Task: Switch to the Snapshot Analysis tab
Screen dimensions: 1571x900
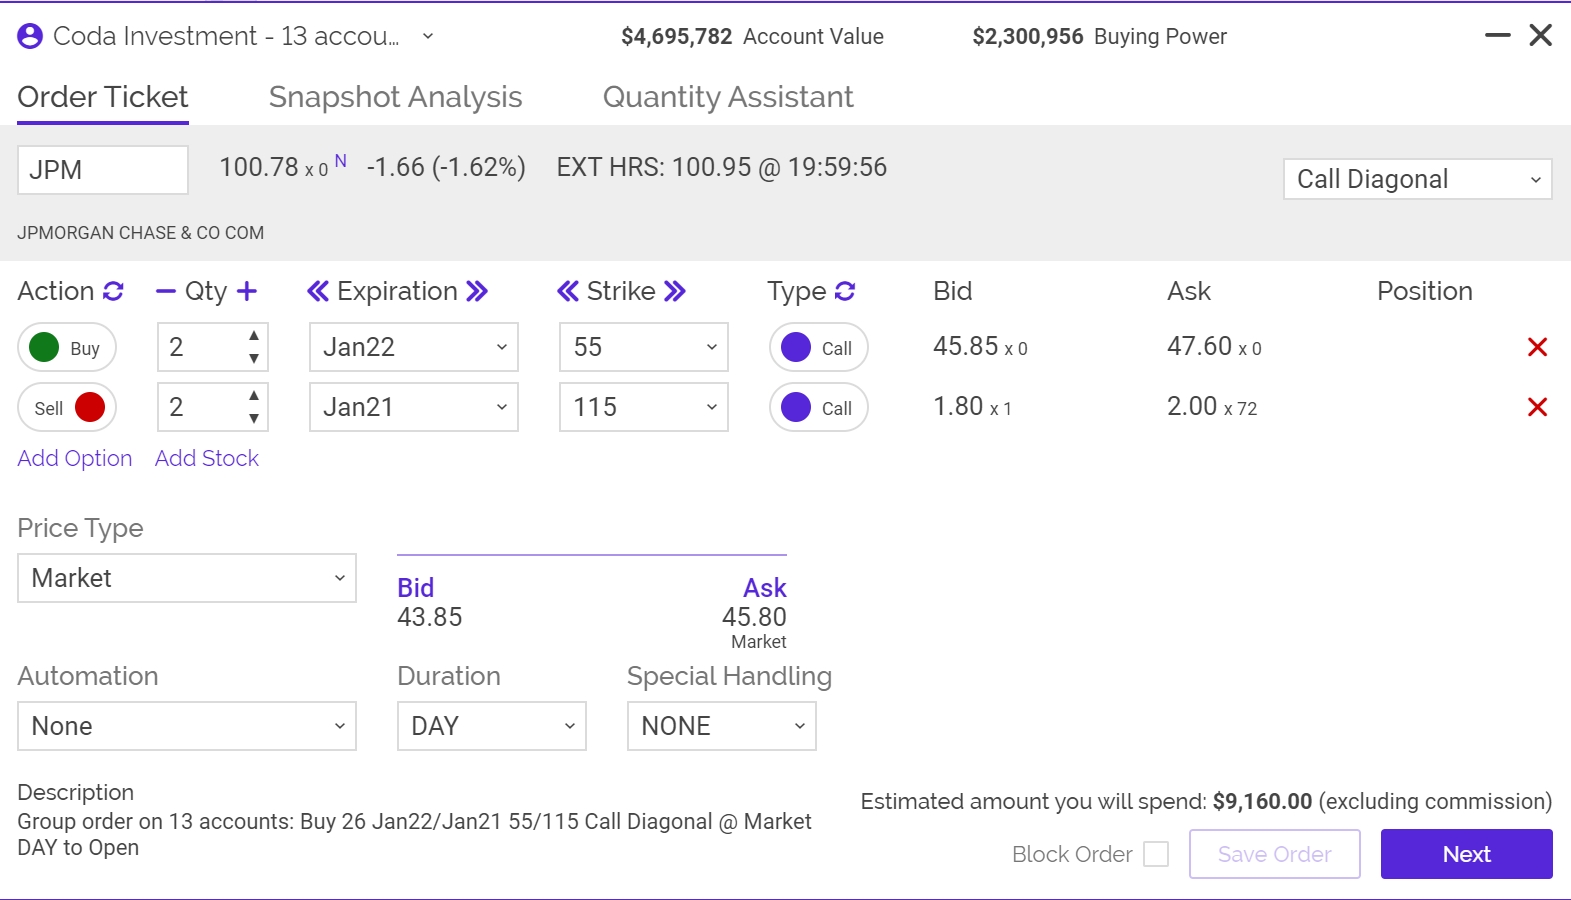Action: [395, 97]
